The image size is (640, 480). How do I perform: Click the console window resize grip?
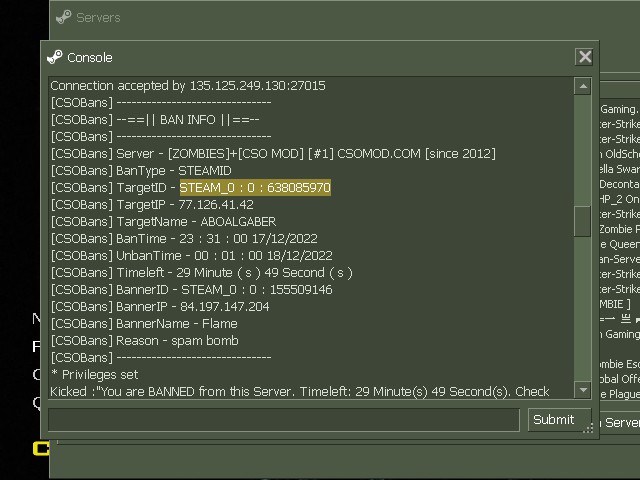click(x=589, y=427)
